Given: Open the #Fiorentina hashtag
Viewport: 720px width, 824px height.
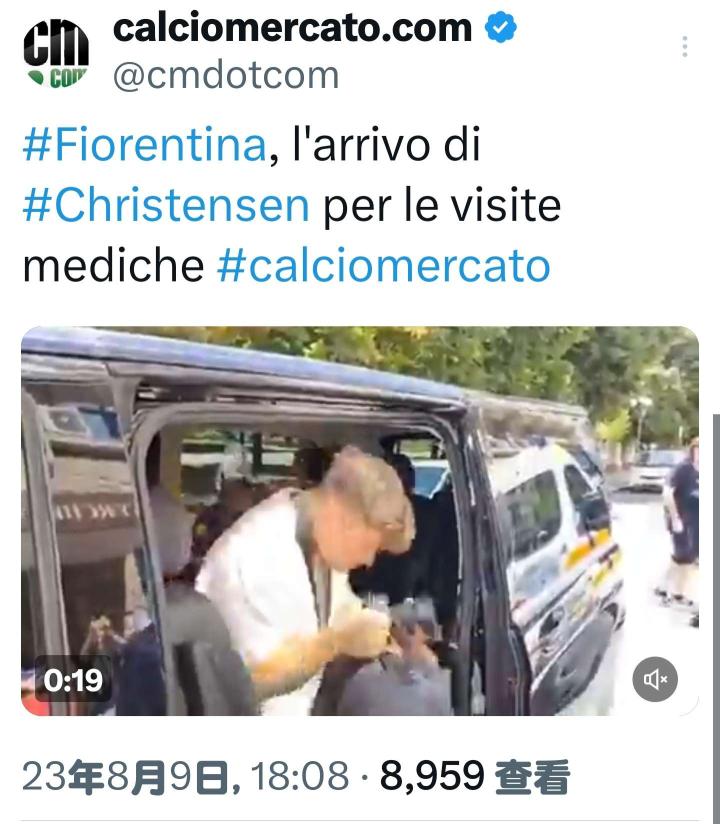Looking at the screenshot, I should point(145,144).
